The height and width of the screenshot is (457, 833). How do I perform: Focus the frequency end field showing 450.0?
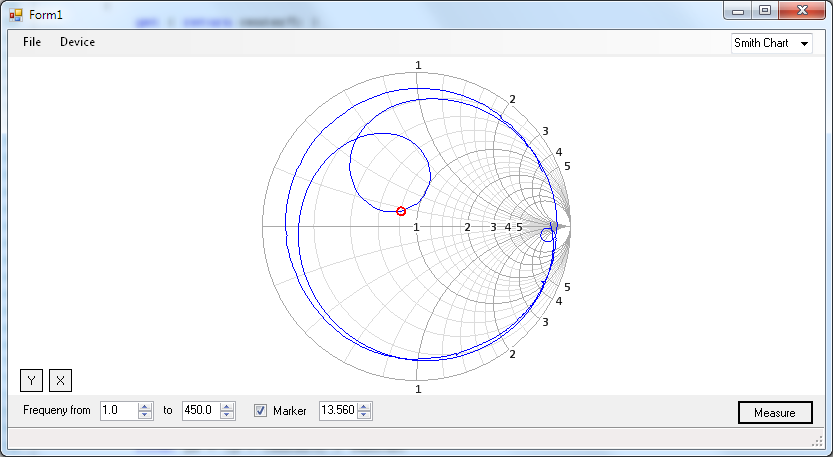(200, 410)
